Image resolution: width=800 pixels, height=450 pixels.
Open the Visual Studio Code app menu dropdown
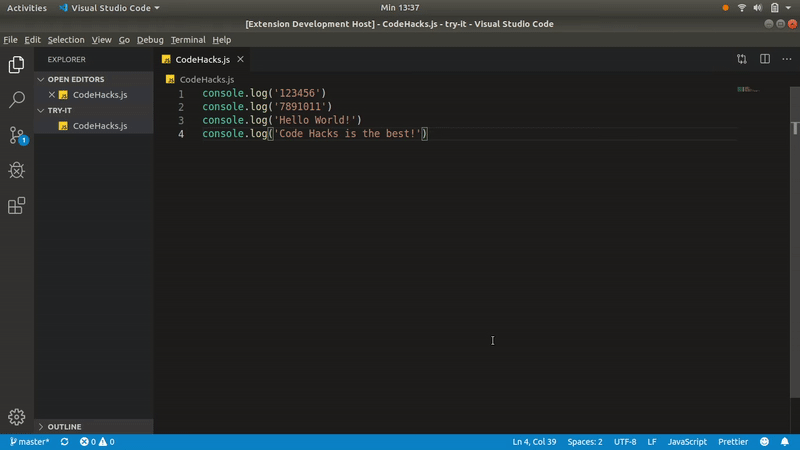[x=109, y=8]
